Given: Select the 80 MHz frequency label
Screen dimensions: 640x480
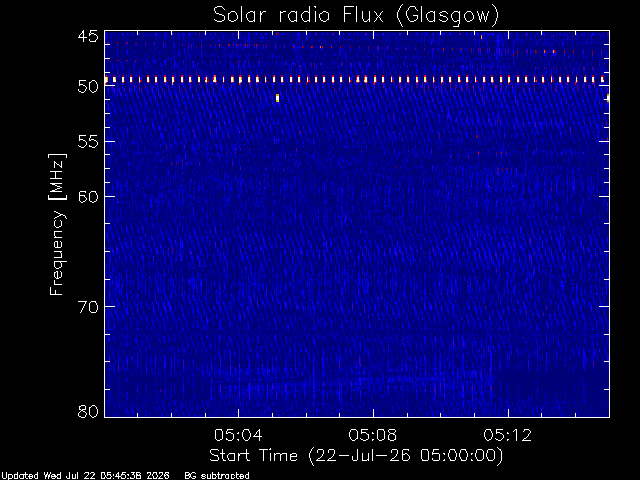Looking at the screenshot, I should pos(88,411).
